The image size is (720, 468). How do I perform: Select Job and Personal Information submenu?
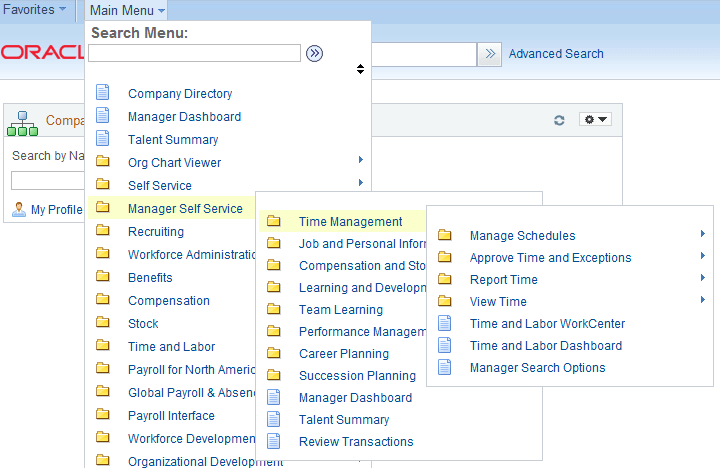[362, 243]
